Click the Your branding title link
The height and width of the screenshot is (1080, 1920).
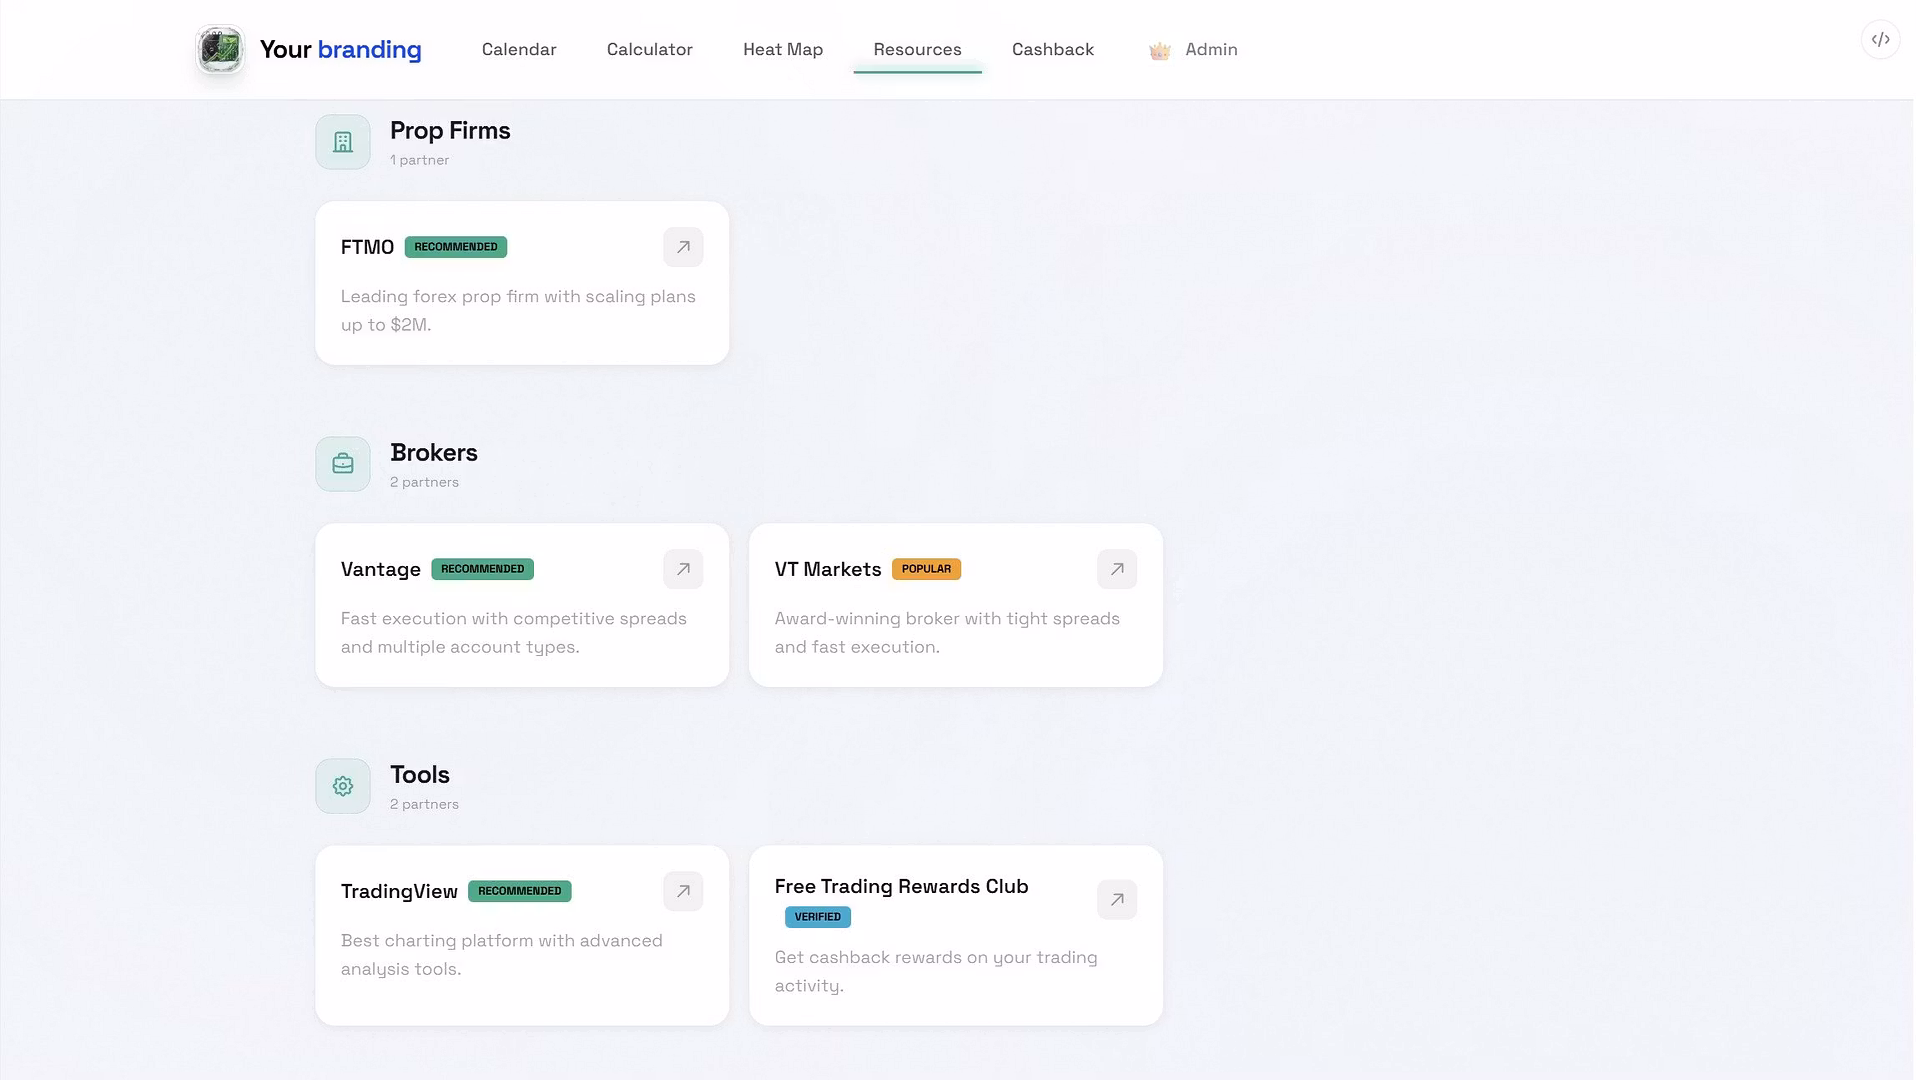click(340, 49)
